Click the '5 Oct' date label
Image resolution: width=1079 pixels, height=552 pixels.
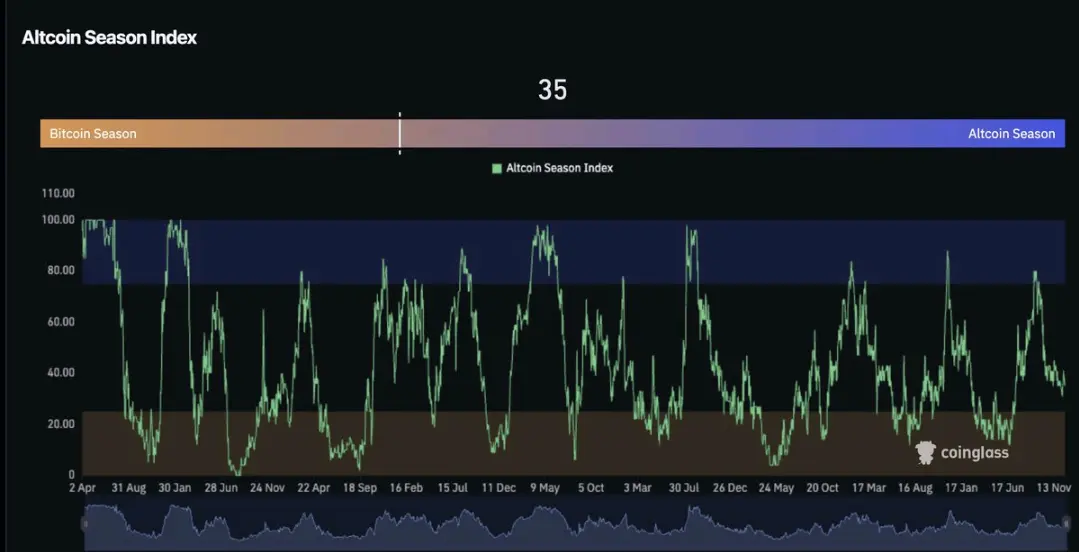coord(591,488)
